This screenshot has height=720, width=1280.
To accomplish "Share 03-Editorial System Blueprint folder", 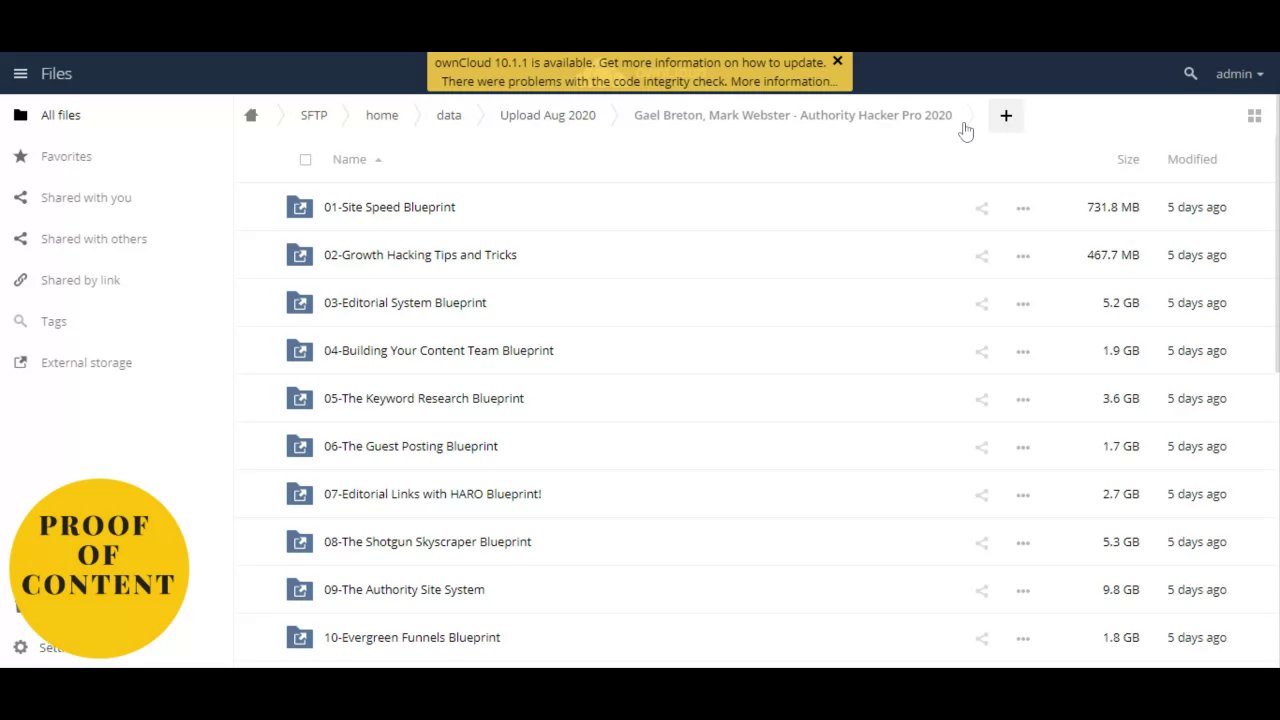I will tap(982, 304).
